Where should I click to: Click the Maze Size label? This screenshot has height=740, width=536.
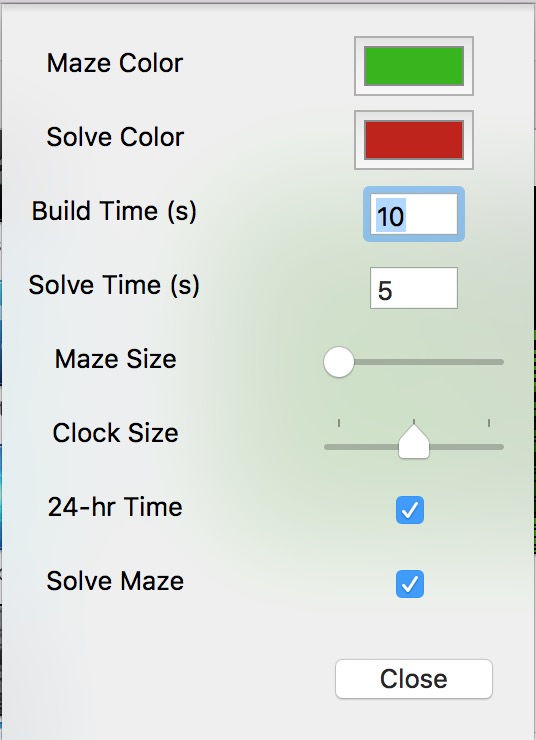click(116, 359)
